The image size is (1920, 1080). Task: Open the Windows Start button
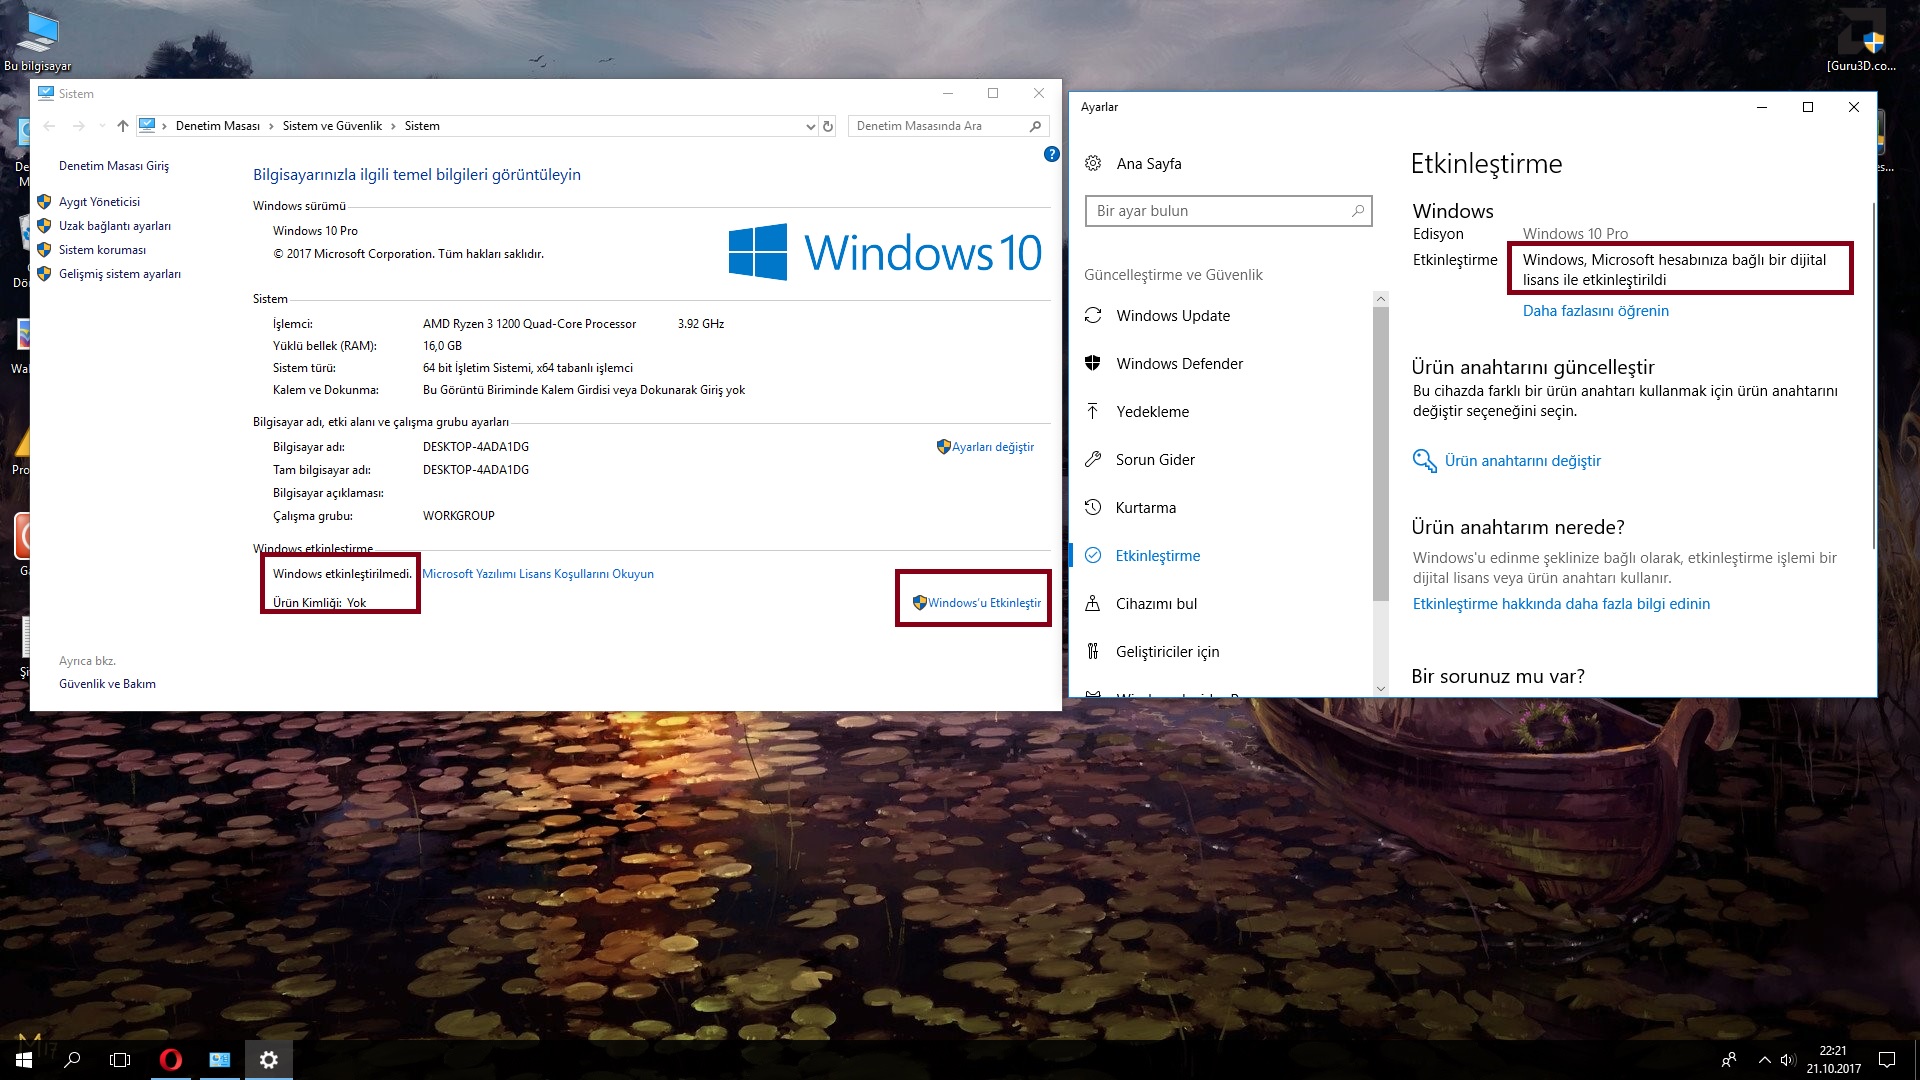pos(24,1059)
